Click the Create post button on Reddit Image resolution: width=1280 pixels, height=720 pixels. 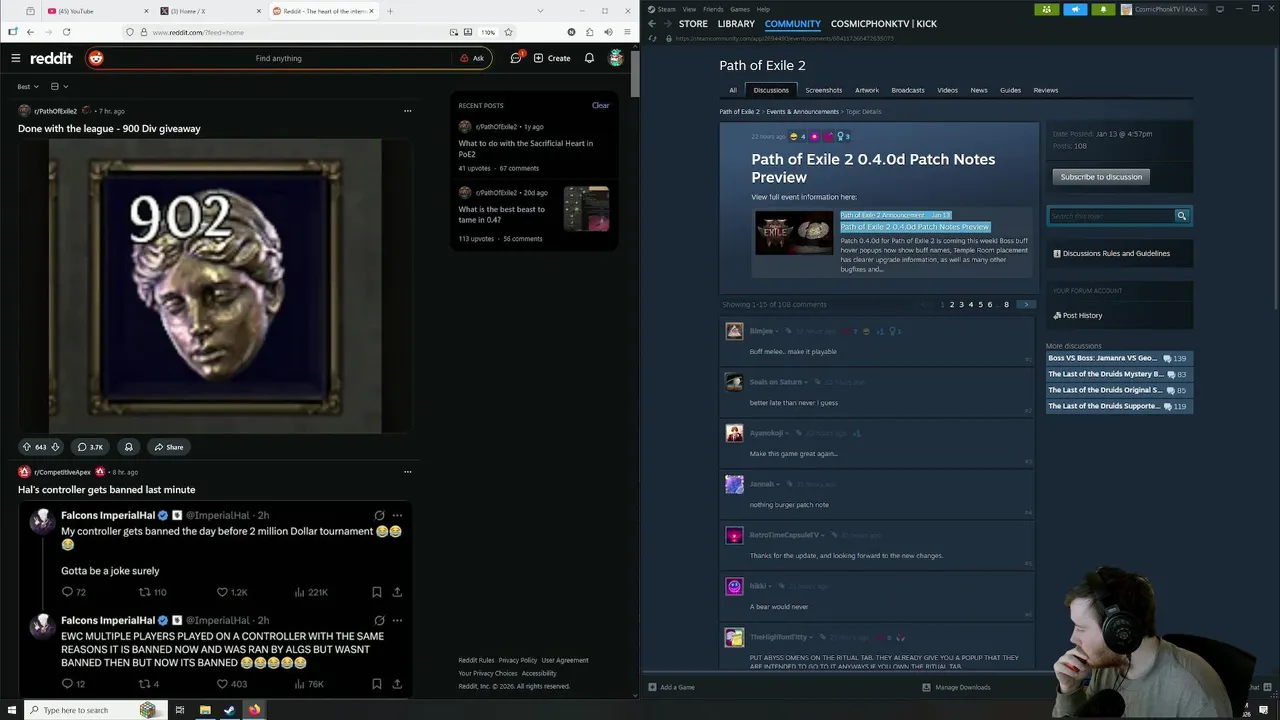tap(552, 58)
